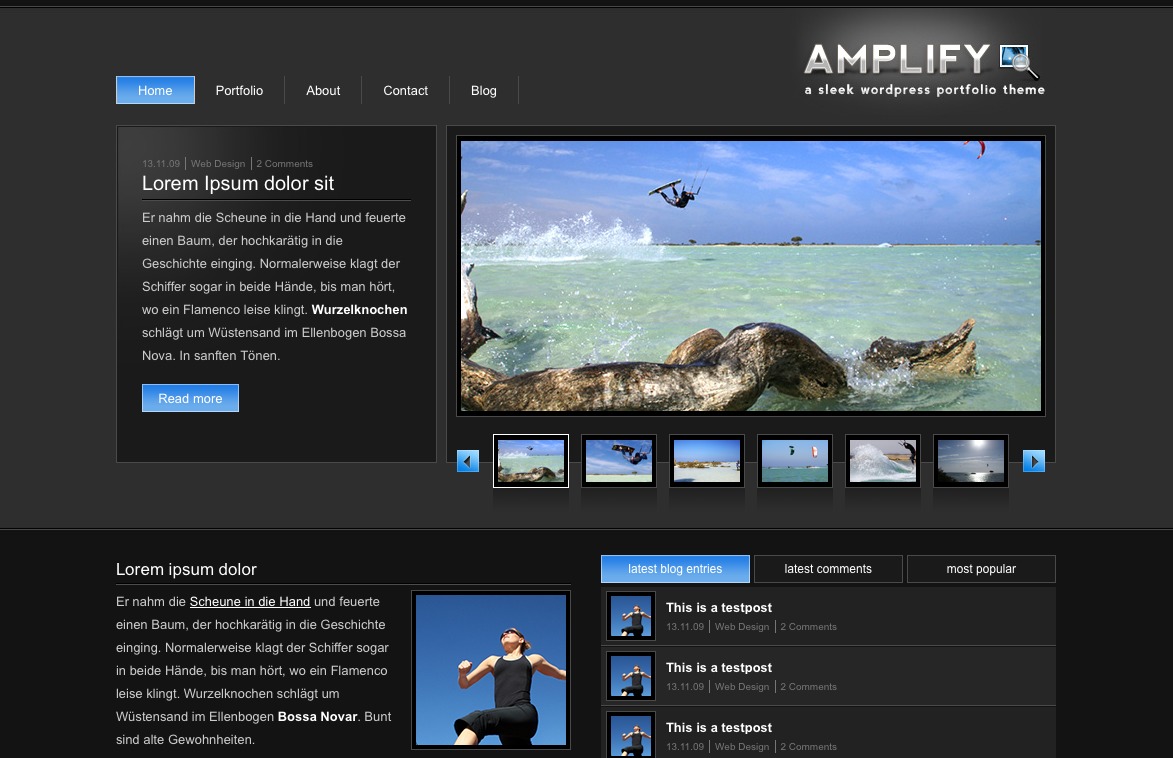The height and width of the screenshot is (758, 1173).
Task: Click the AMPLIFY logo text
Action: coord(898,59)
